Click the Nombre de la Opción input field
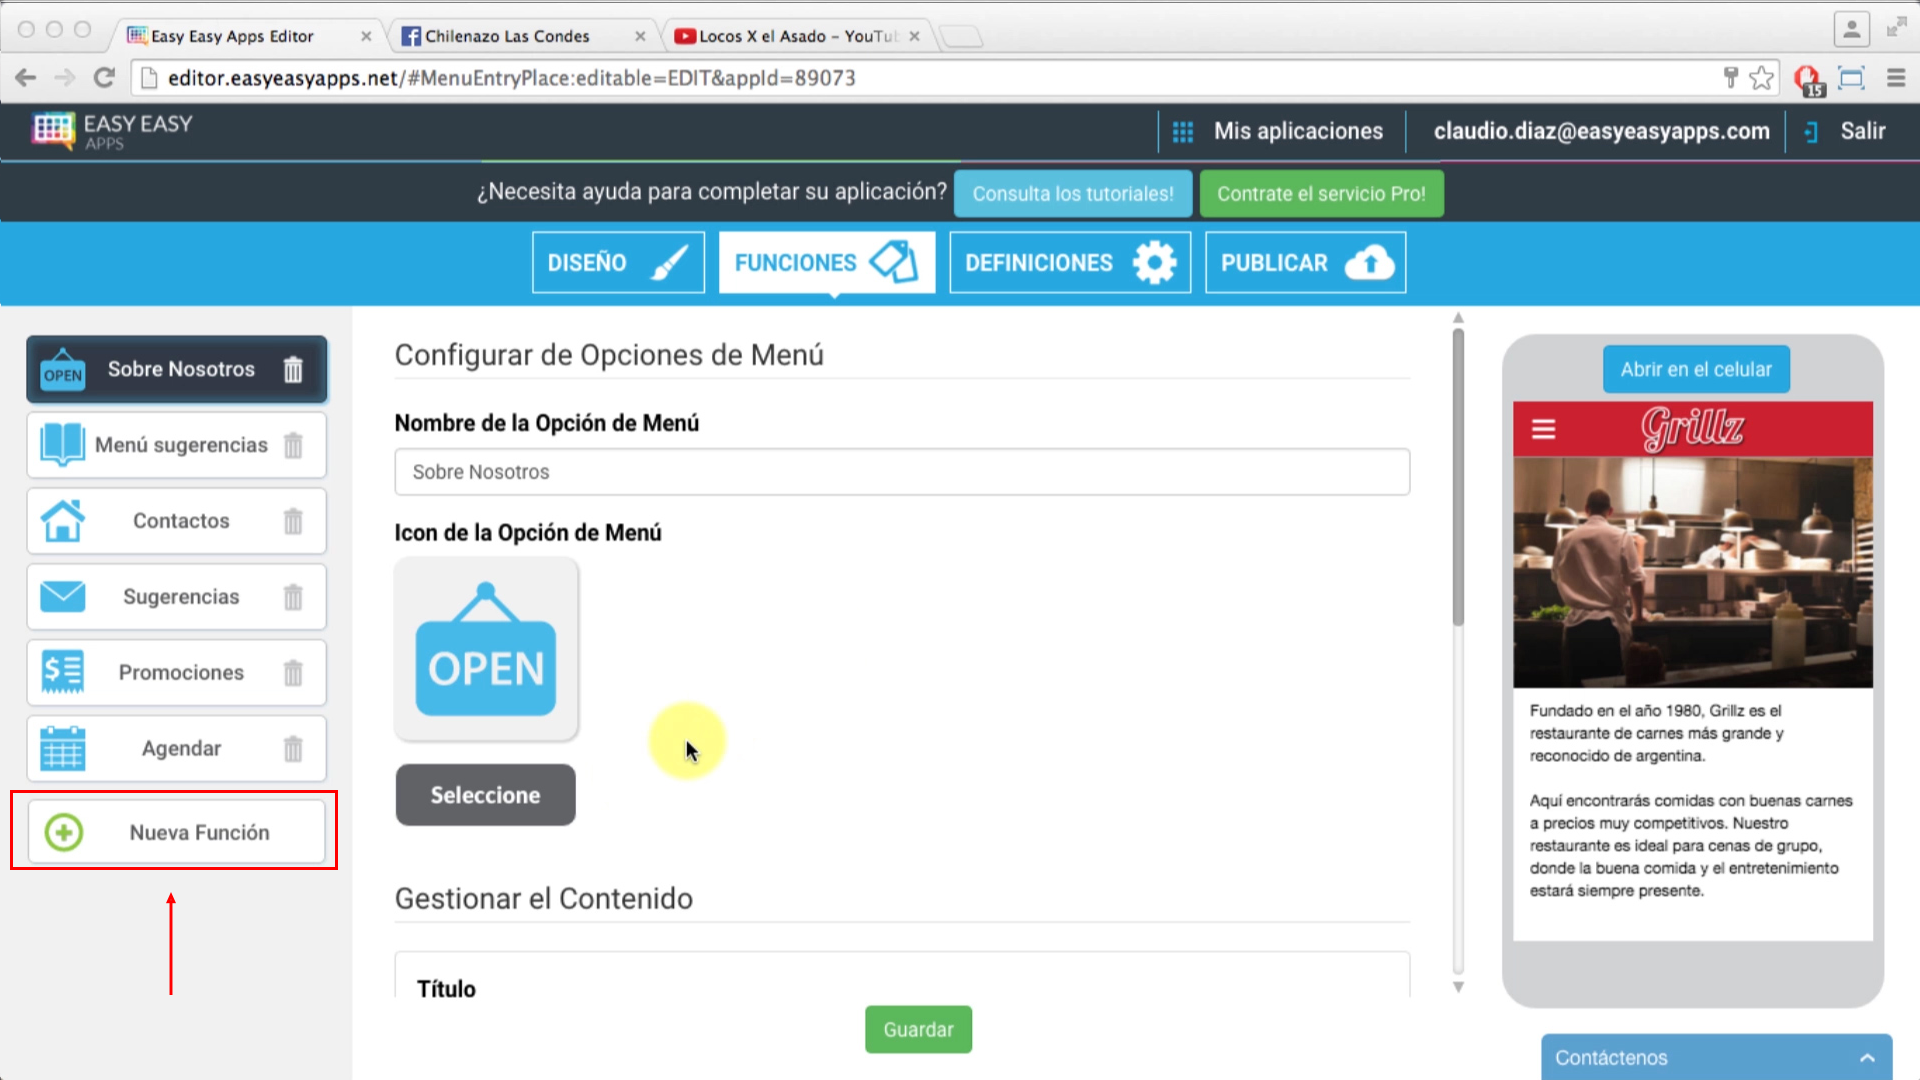The height and width of the screenshot is (1080, 1920). [901, 472]
